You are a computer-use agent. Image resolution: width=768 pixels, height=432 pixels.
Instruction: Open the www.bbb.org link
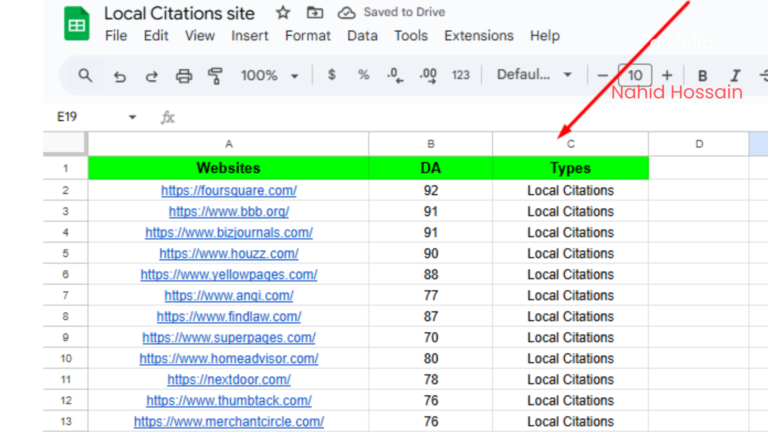click(x=229, y=212)
